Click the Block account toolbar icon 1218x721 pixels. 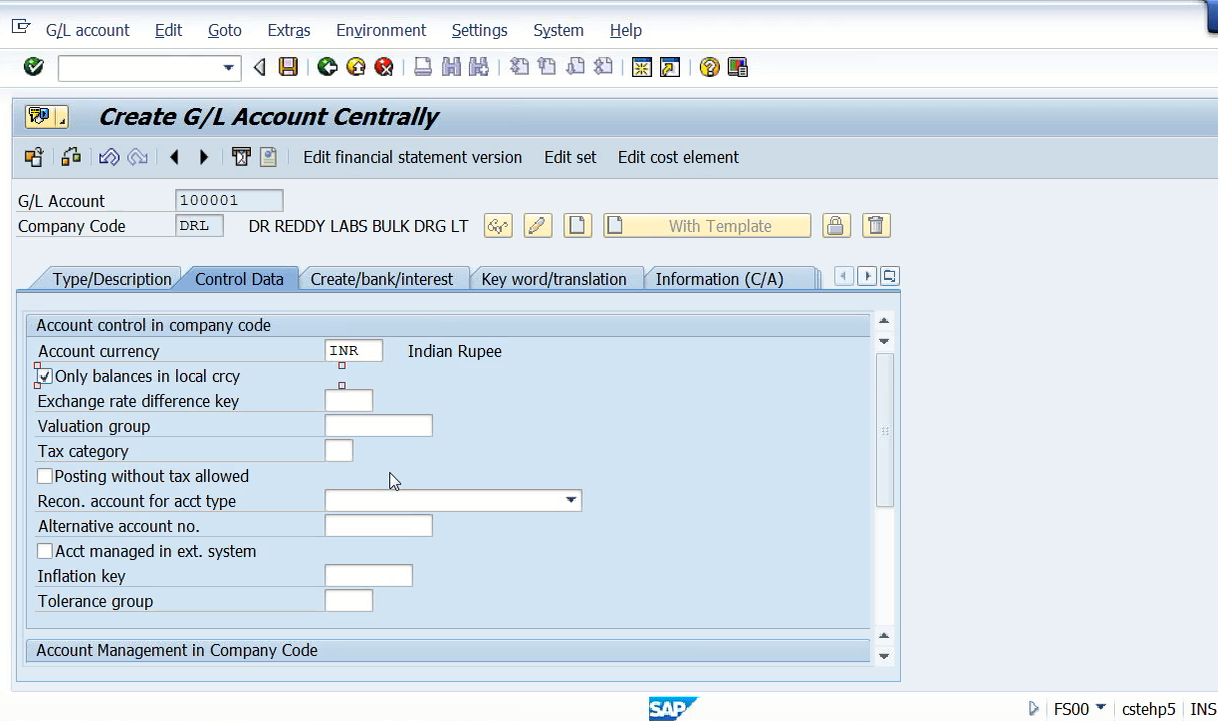pos(240,157)
